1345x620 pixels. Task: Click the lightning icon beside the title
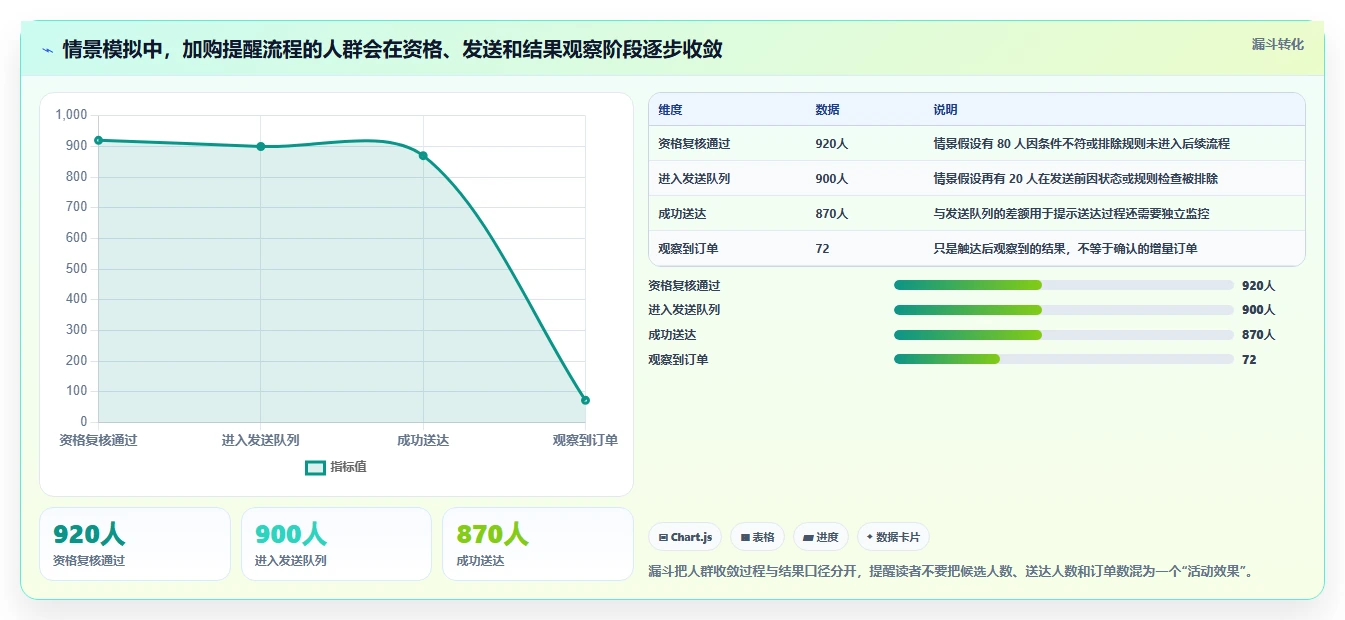click(48, 50)
